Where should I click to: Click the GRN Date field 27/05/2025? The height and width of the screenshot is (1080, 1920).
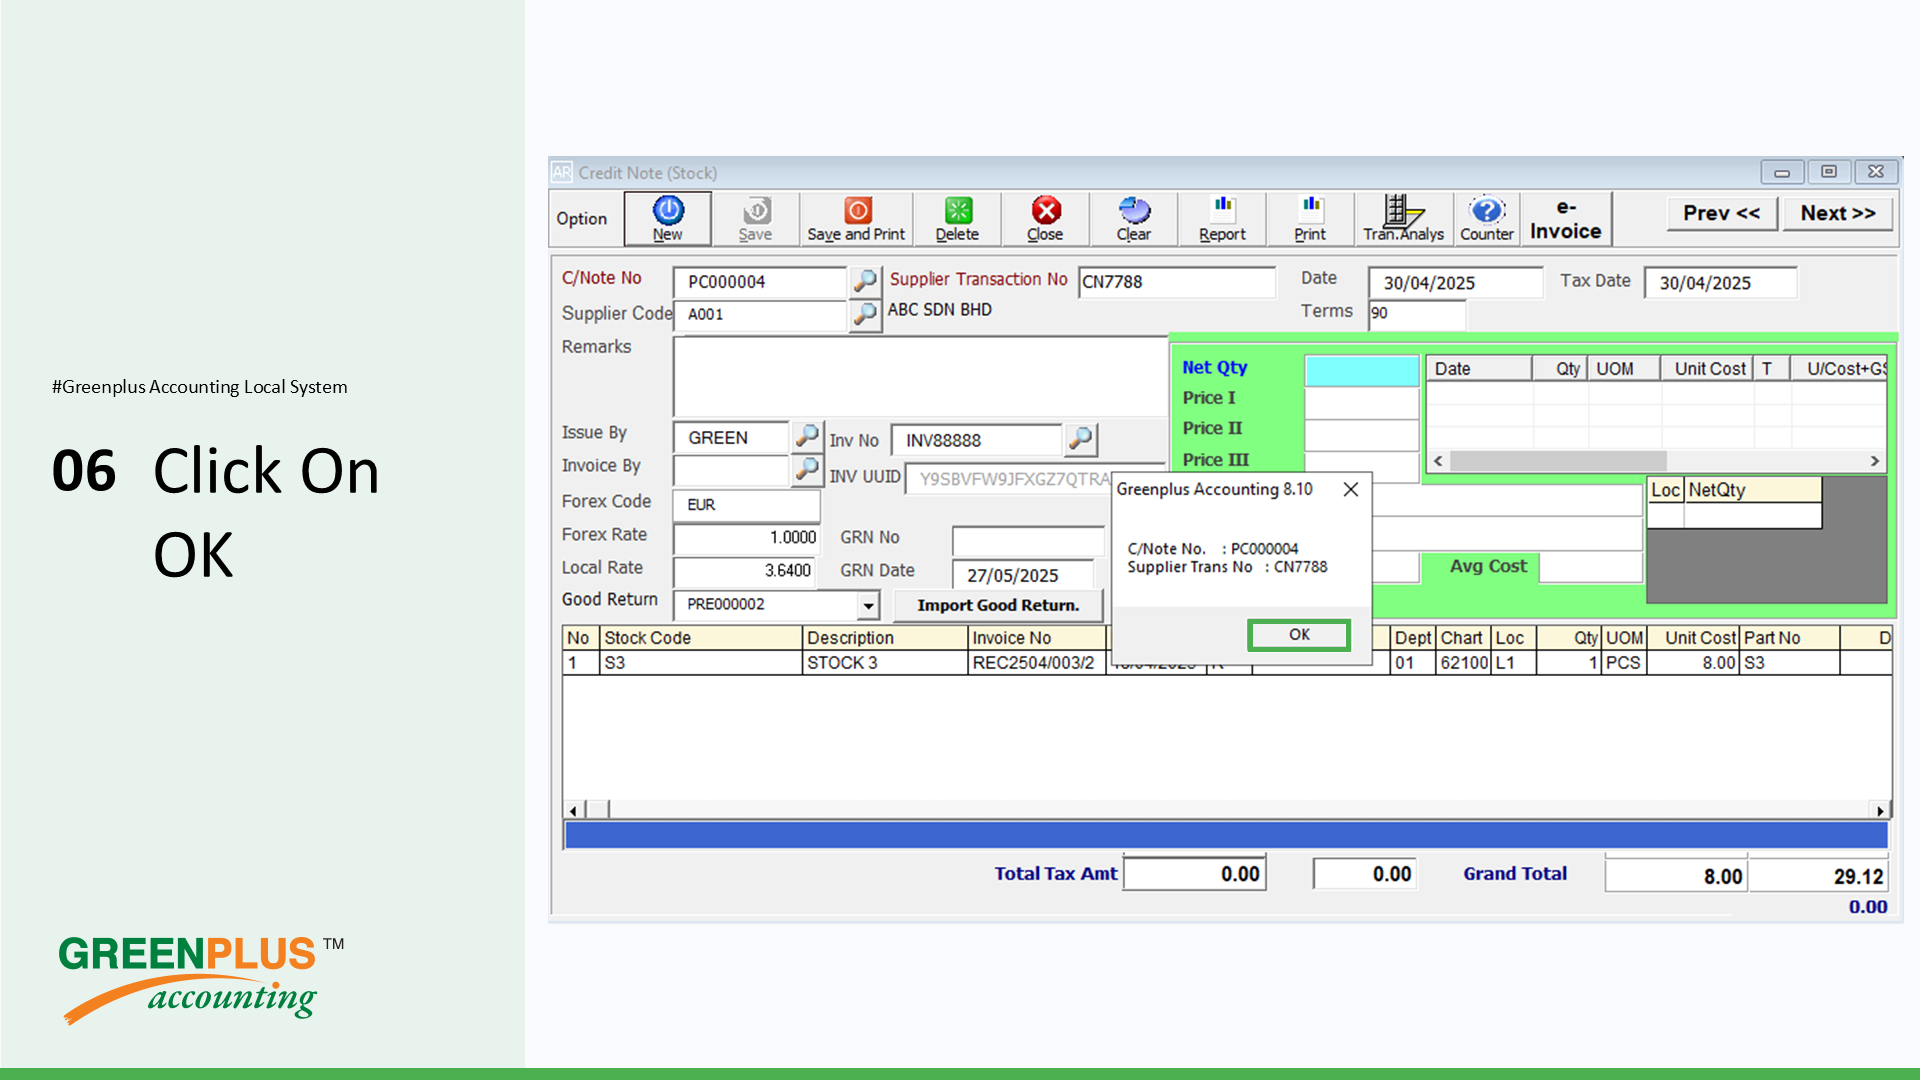pos(1023,575)
